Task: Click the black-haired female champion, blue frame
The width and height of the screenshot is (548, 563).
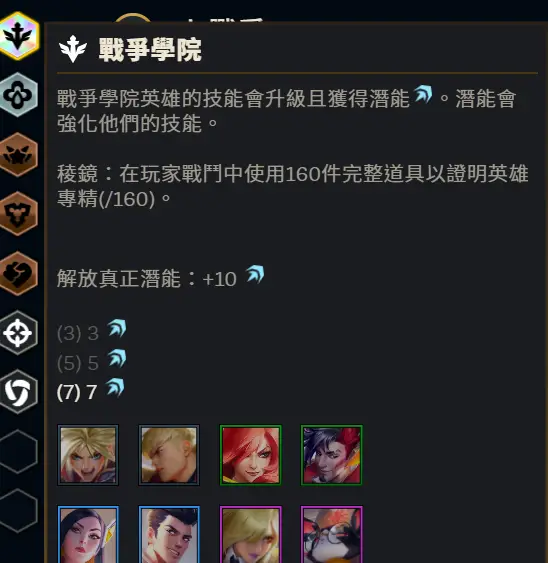Action: (x=88, y=534)
